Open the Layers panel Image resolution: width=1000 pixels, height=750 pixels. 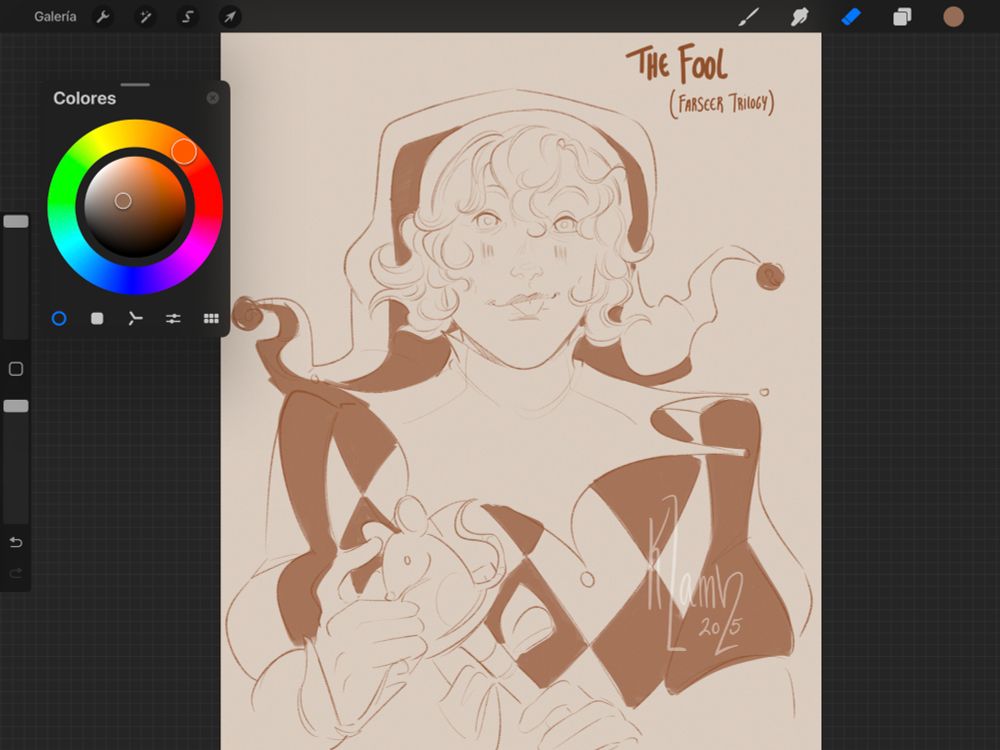902,17
